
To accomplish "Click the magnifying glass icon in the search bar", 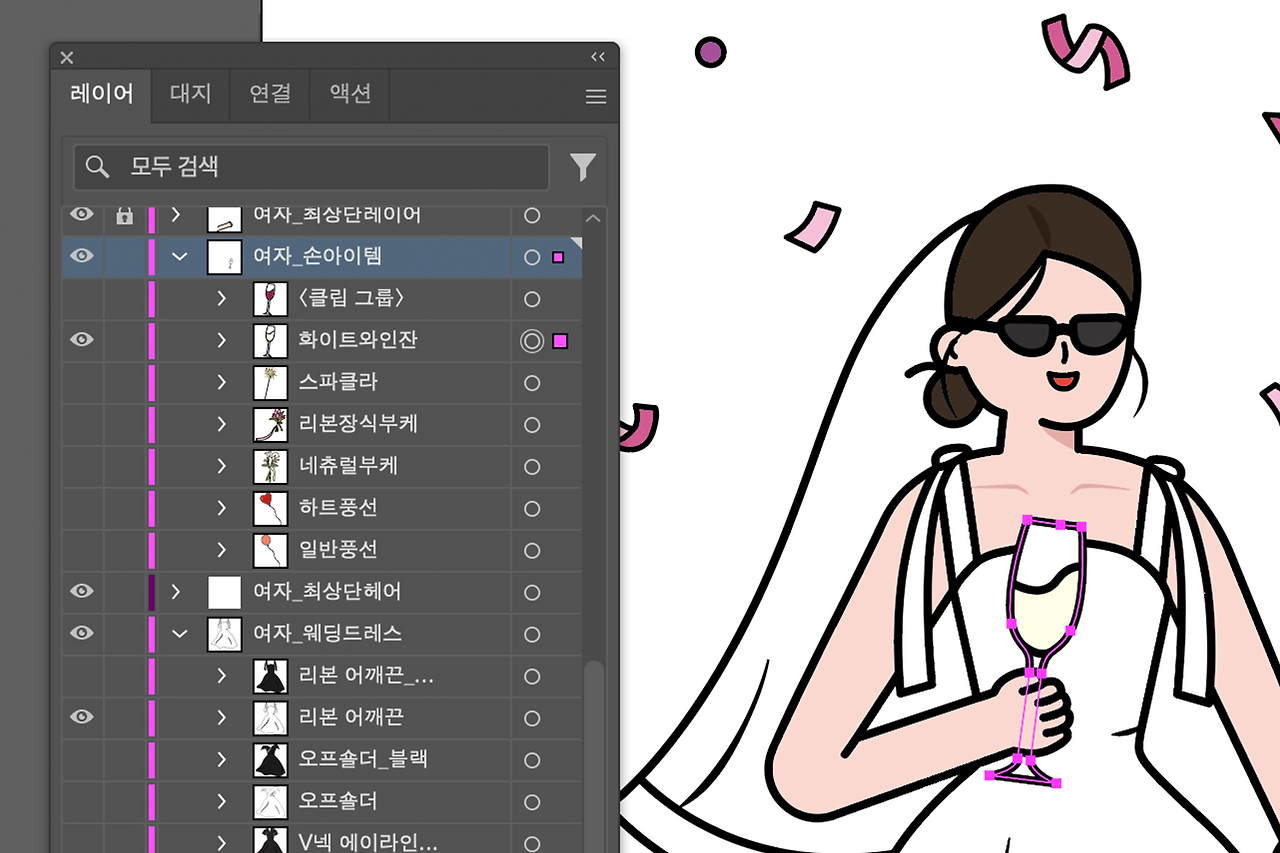I will tap(97, 167).
